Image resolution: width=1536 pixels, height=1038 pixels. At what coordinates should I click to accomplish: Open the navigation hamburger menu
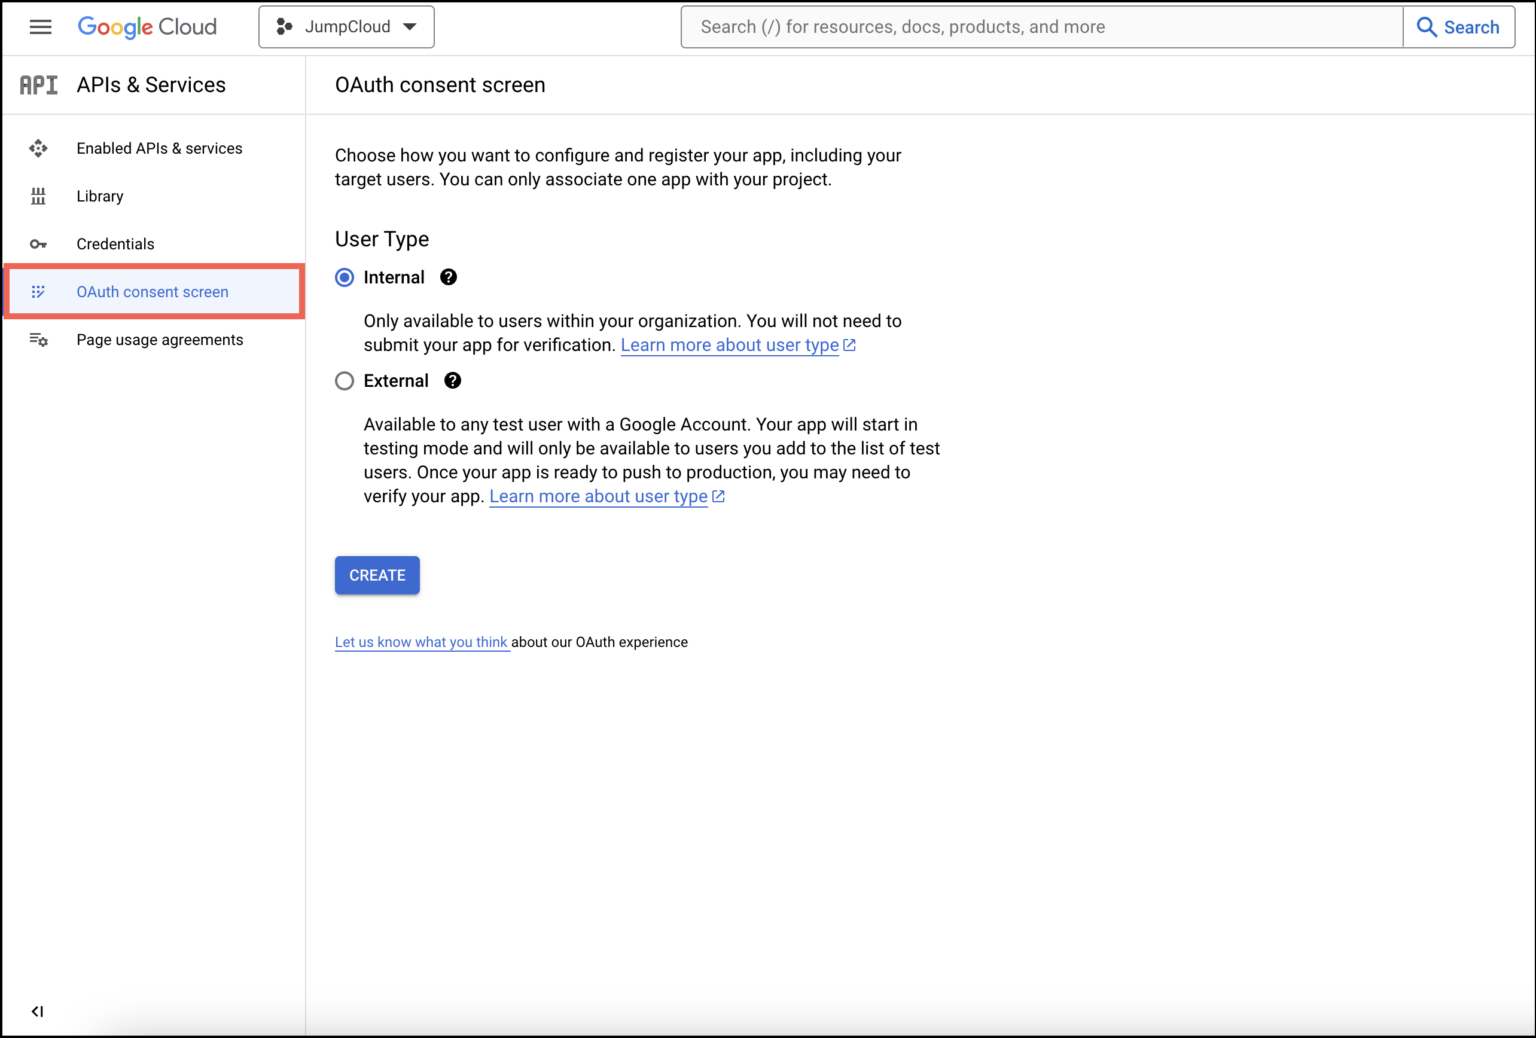[x=40, y=27]
